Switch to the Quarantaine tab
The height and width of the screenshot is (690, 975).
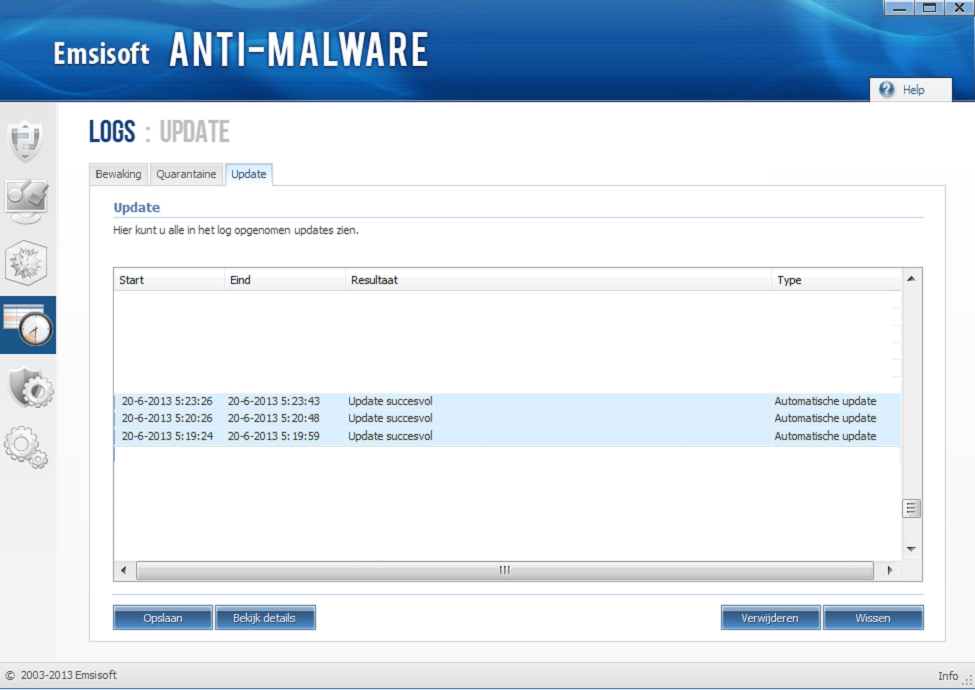[186, 174]
